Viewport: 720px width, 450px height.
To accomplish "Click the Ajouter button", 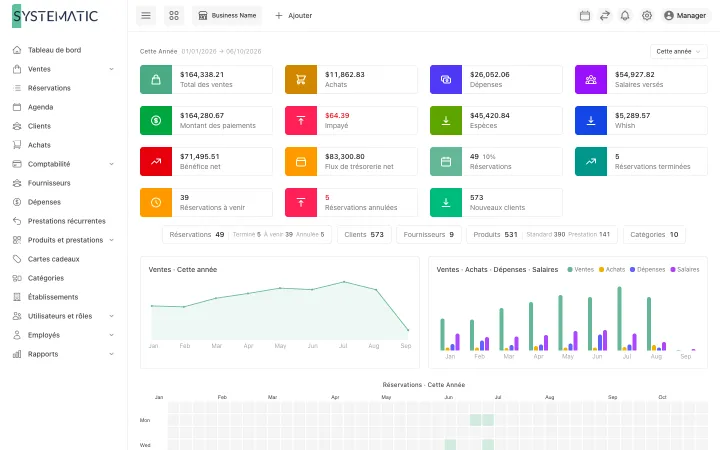I will (x=293, y=16).
